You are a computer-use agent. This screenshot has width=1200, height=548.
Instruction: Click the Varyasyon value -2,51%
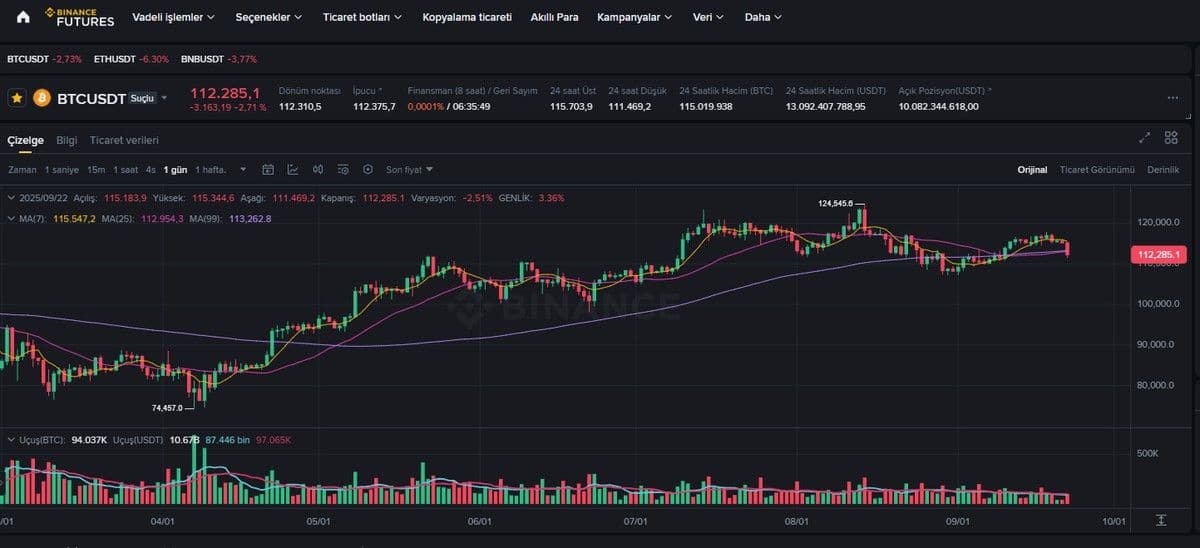(x=477, y=198)
